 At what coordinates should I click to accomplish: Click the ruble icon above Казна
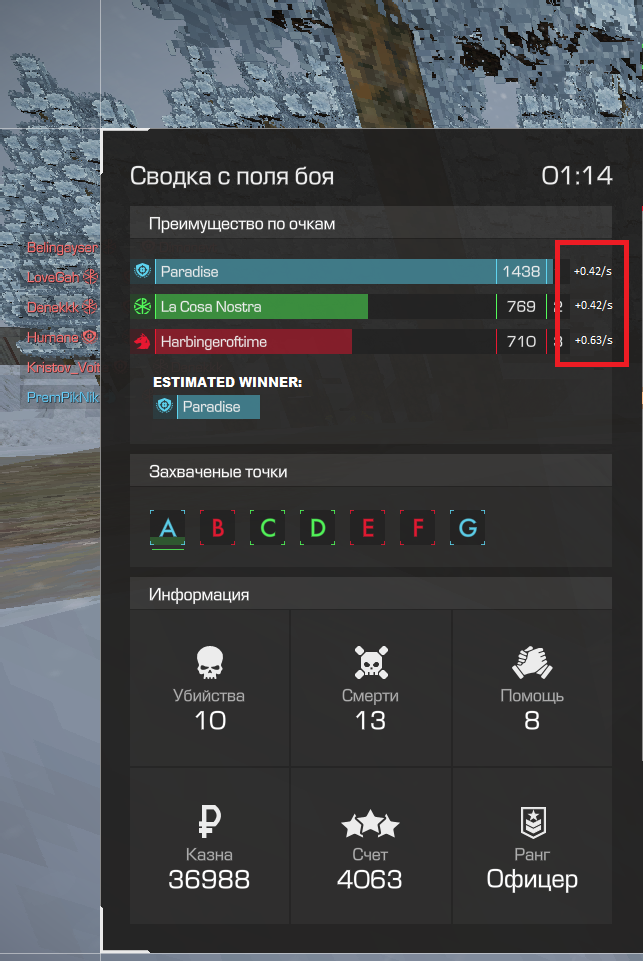coord(210,822)
